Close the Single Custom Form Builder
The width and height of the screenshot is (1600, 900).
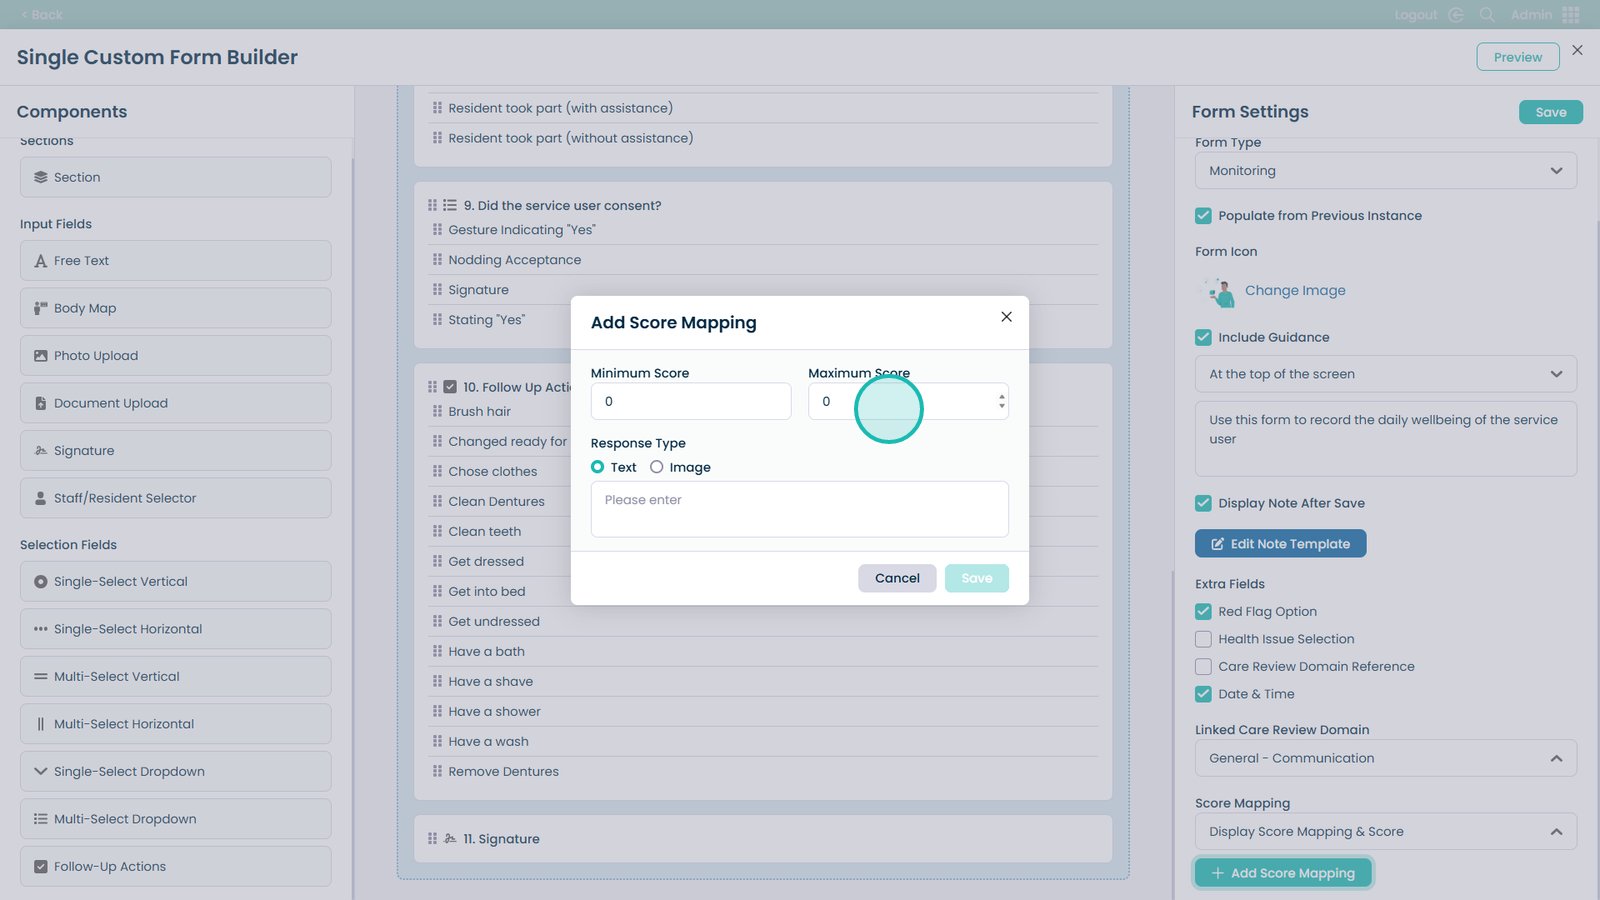pyautogui.click(x=1577, y=50)
